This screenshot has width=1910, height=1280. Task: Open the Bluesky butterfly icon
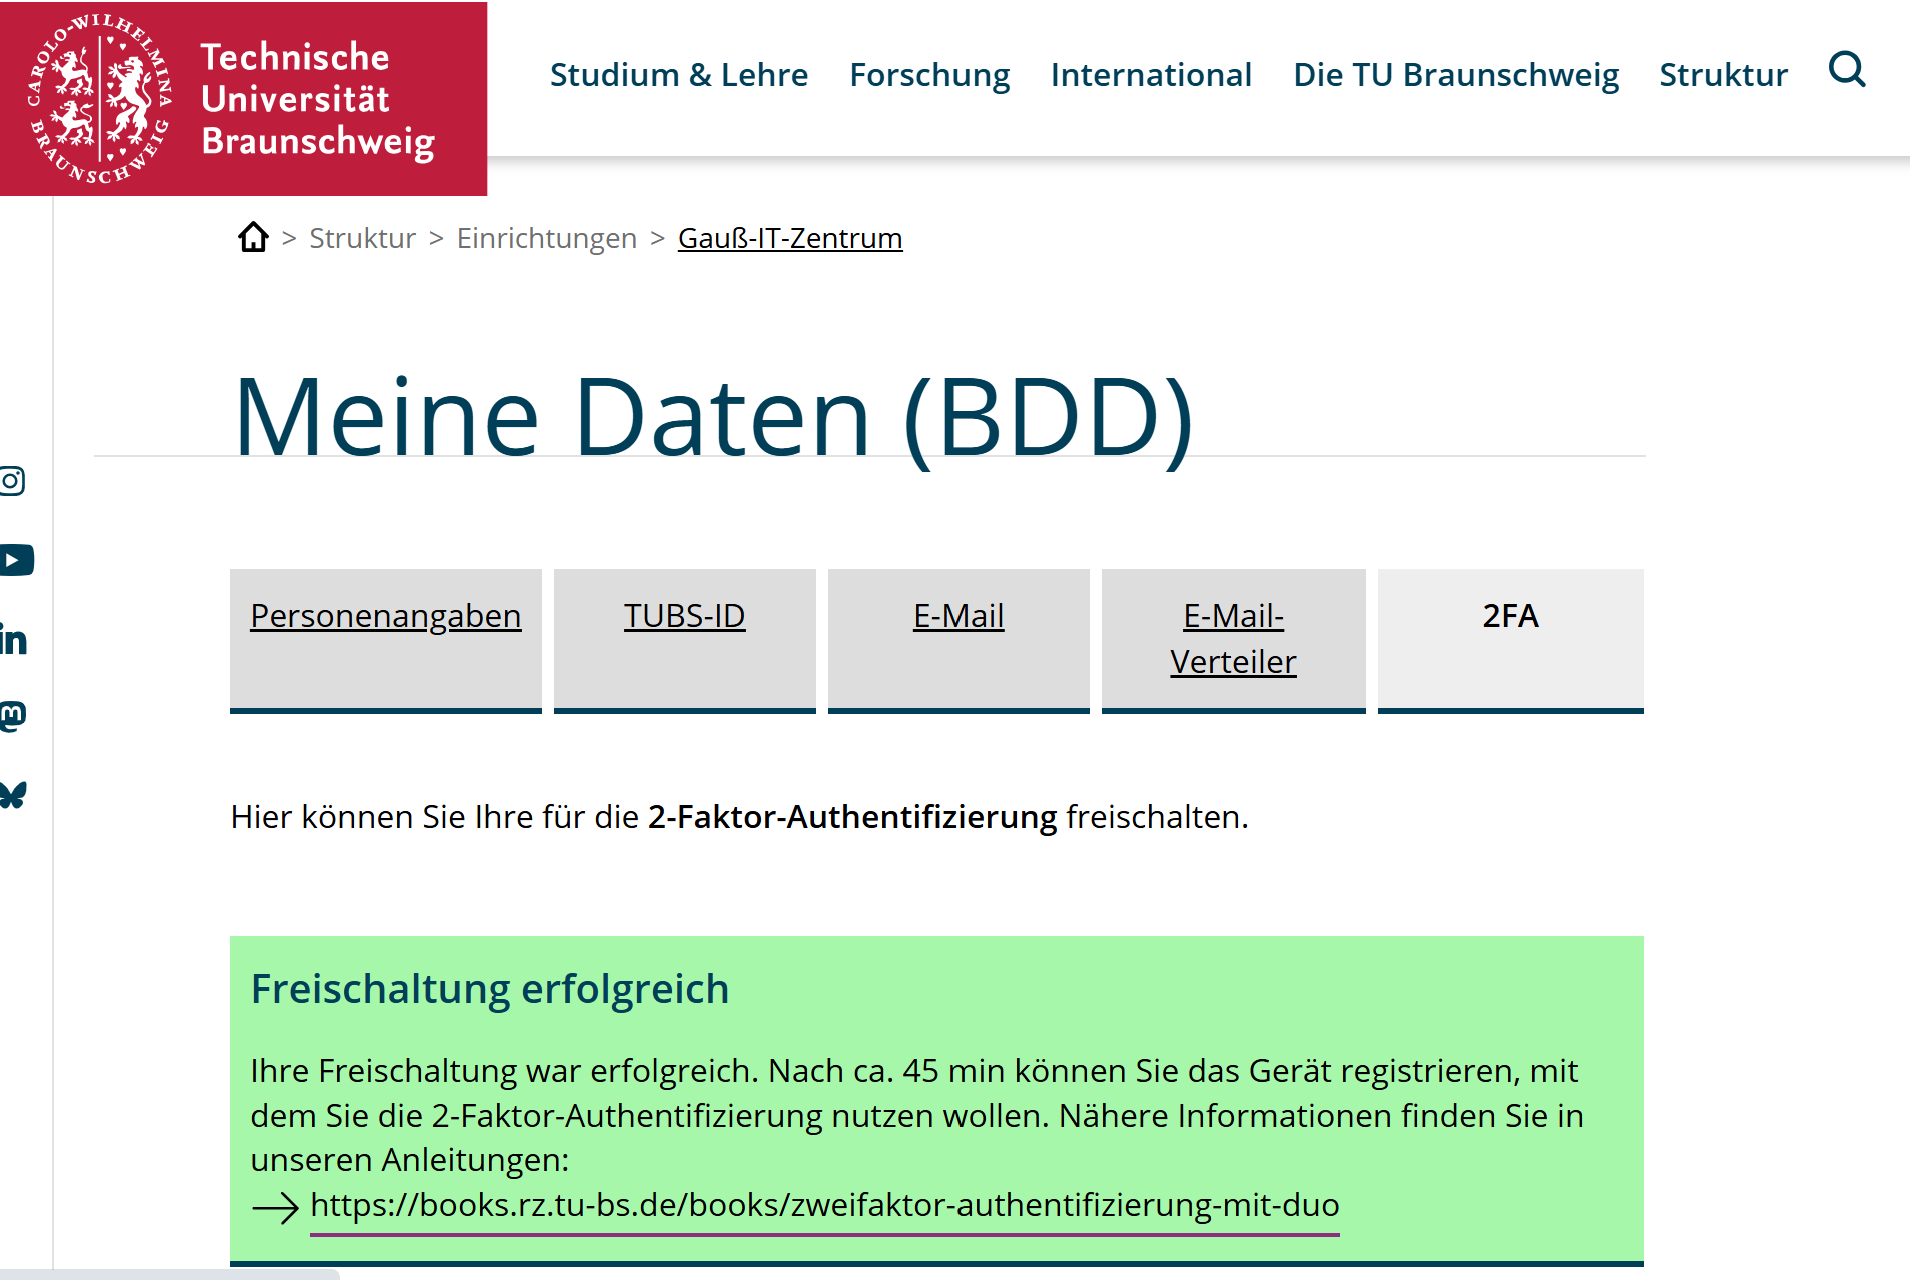coord(13,795)
